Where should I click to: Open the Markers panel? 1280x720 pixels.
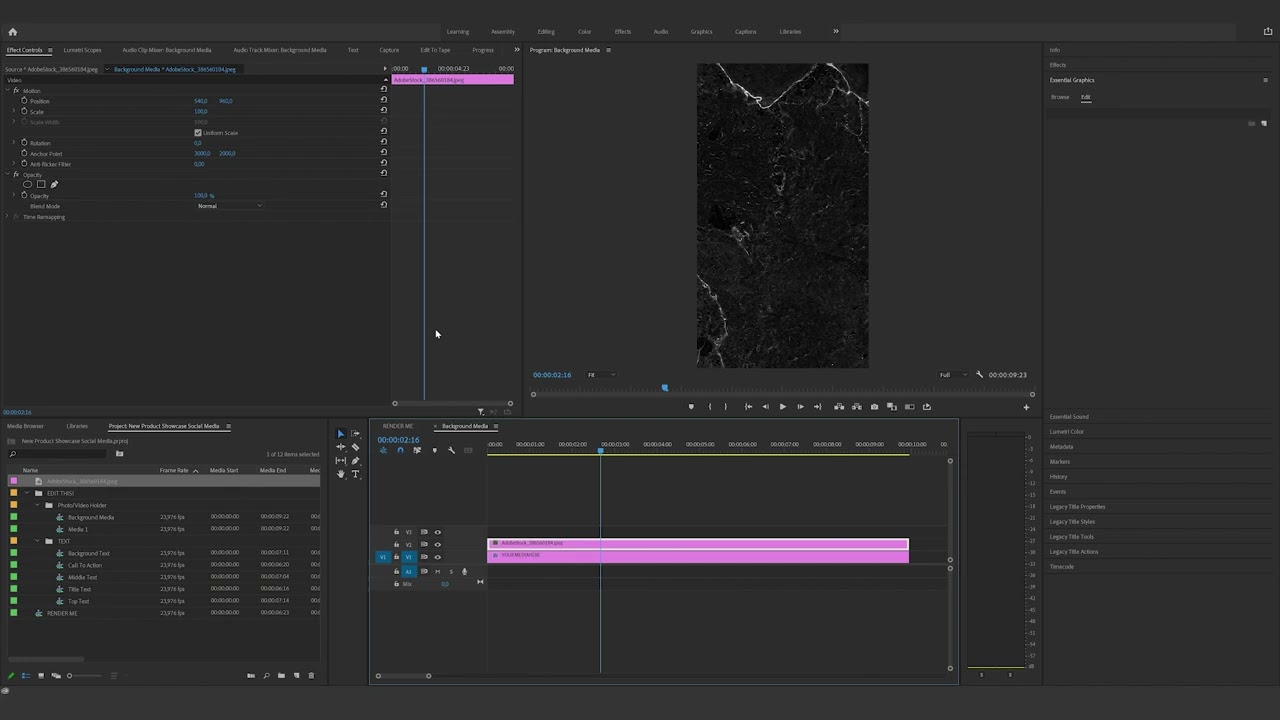point(1059,462)
